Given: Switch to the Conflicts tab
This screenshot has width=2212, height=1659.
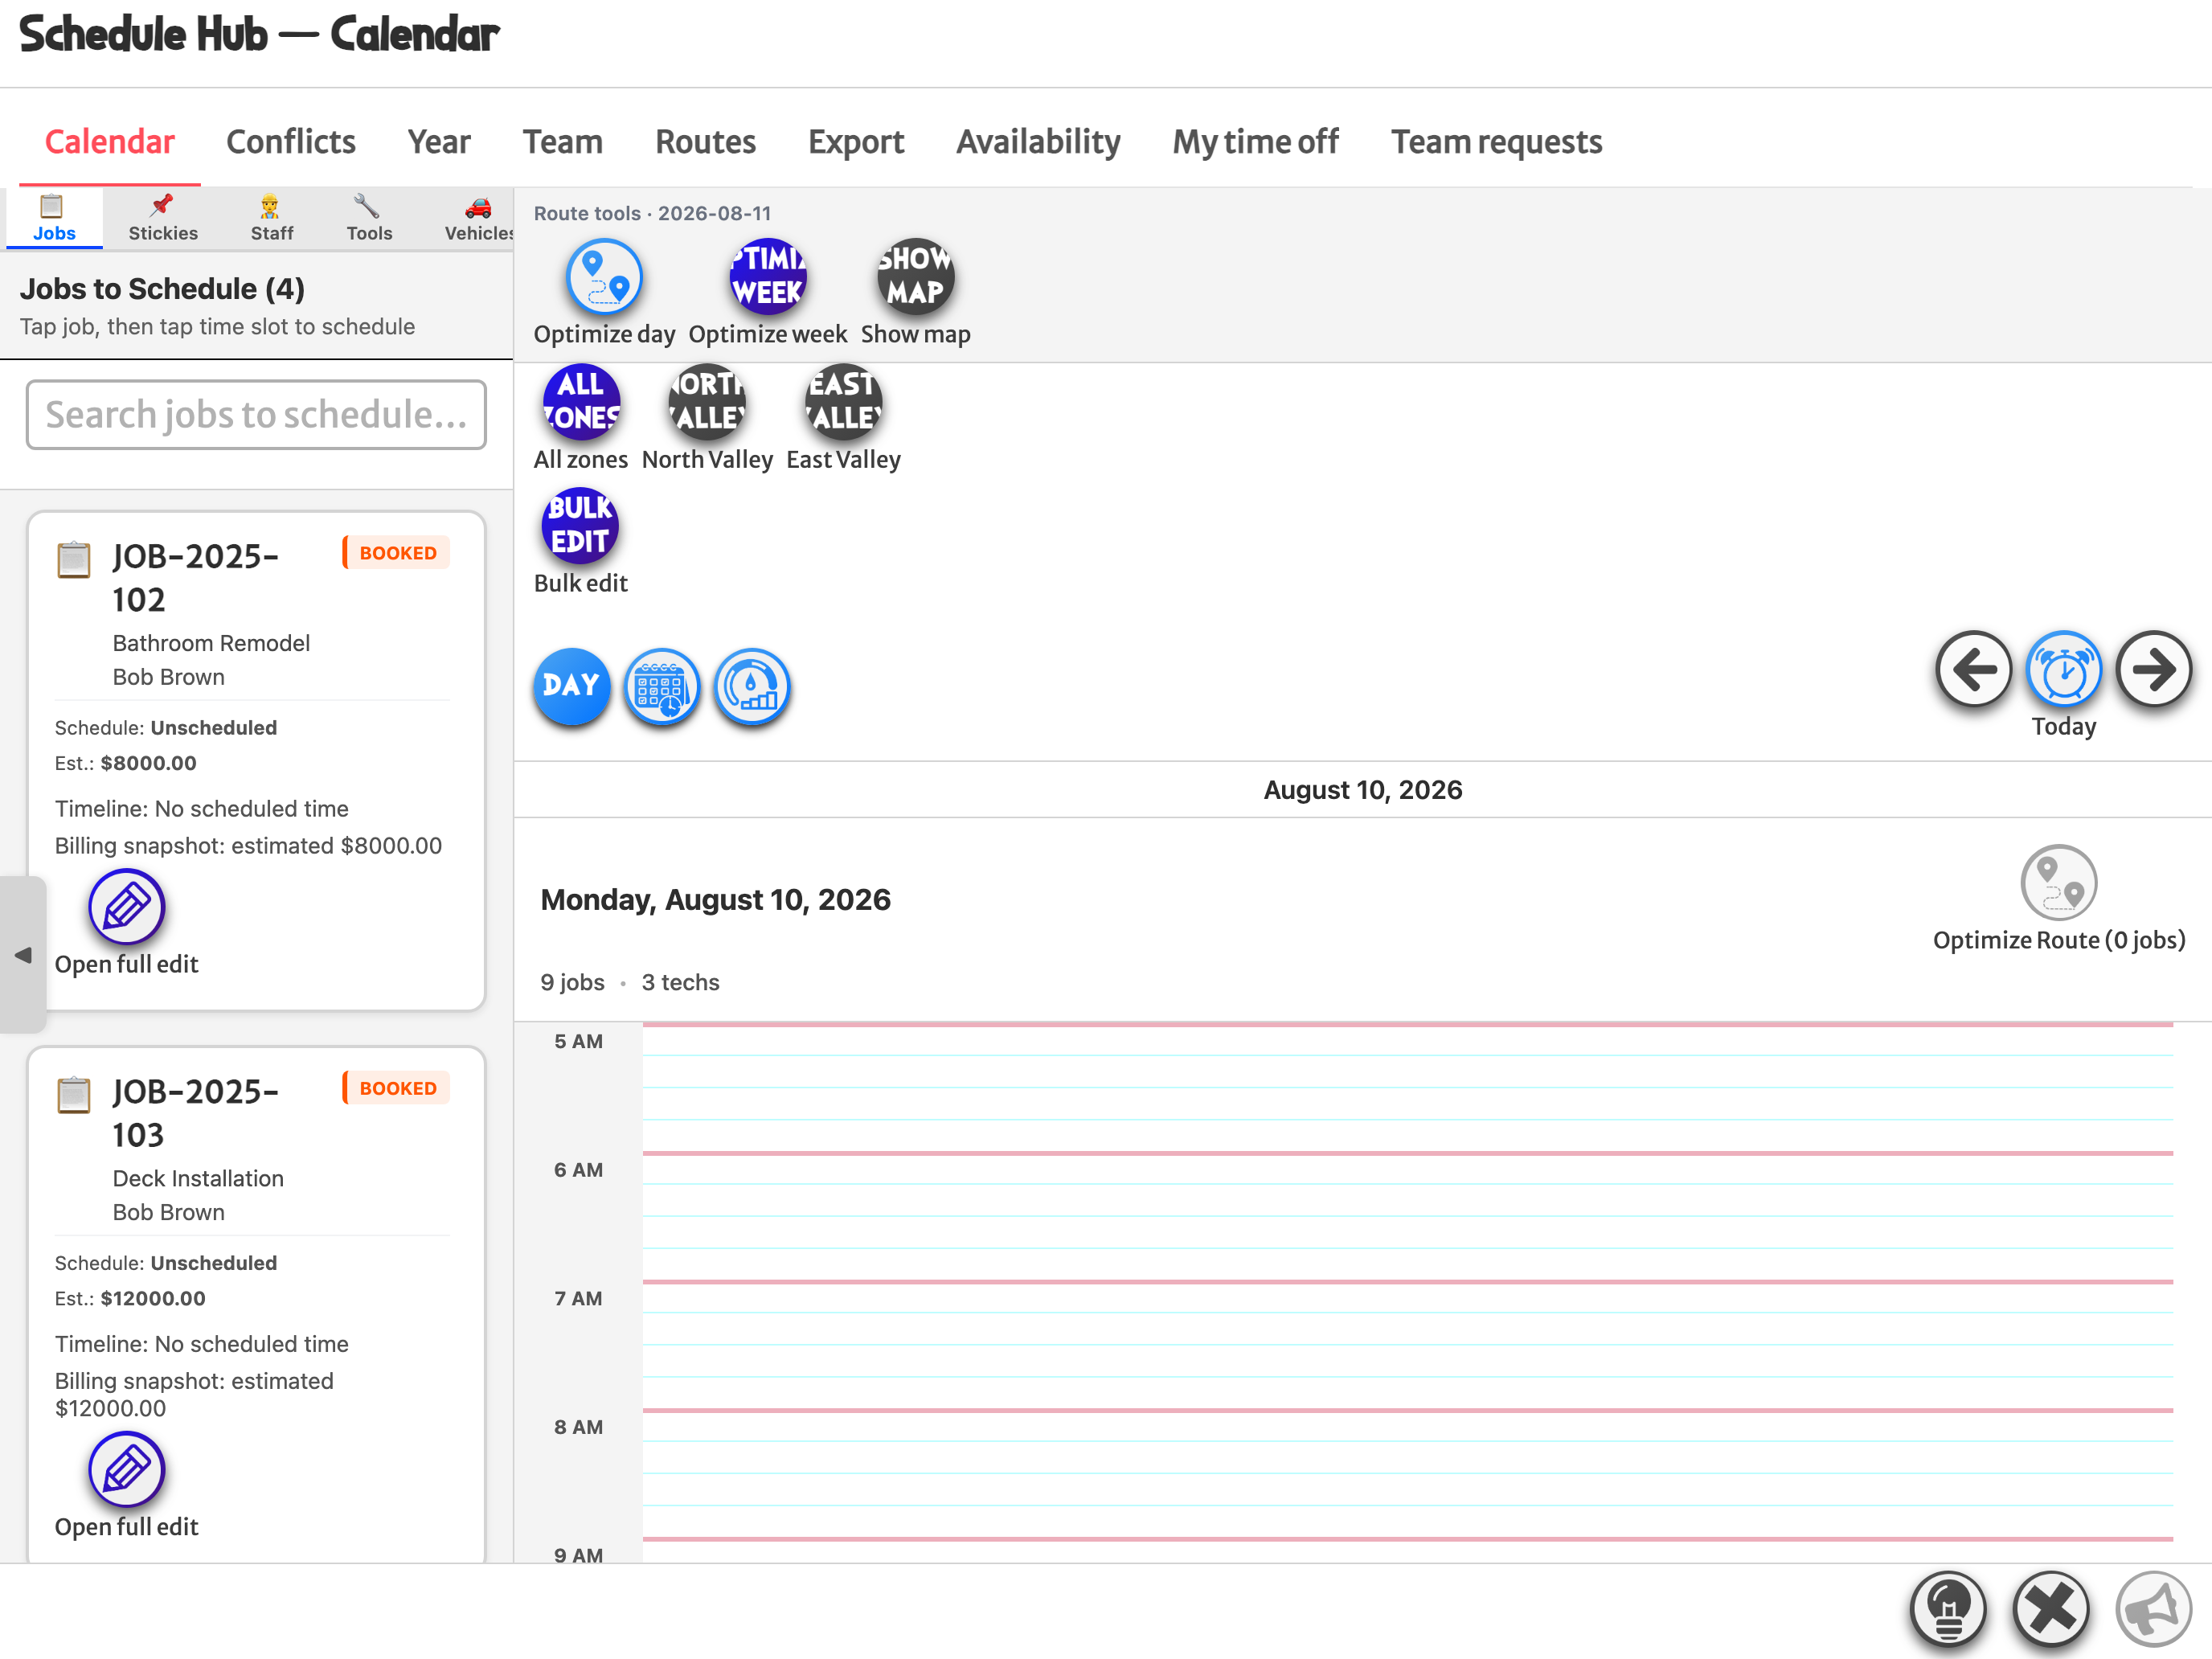Looking at the screenshot, I should click(x=291, y=142).
